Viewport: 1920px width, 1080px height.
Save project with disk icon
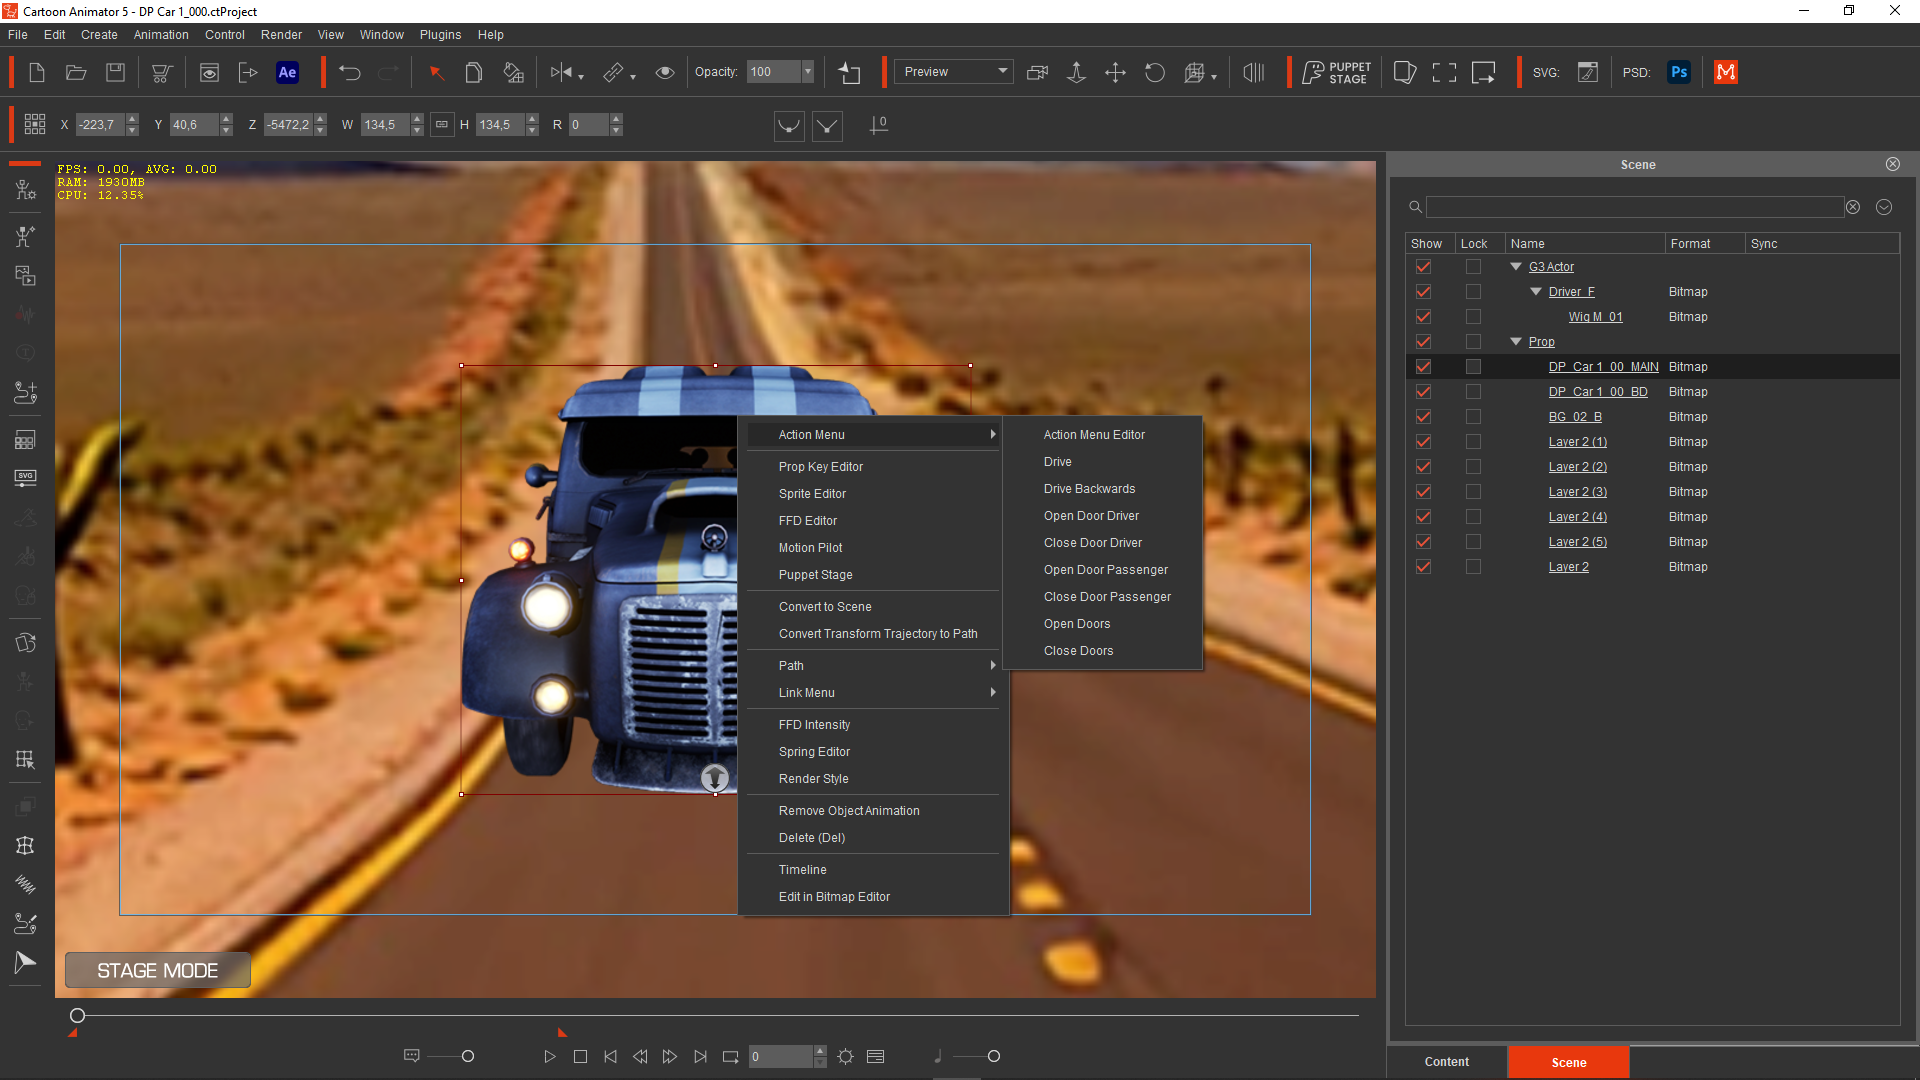[x=116, y=72]
